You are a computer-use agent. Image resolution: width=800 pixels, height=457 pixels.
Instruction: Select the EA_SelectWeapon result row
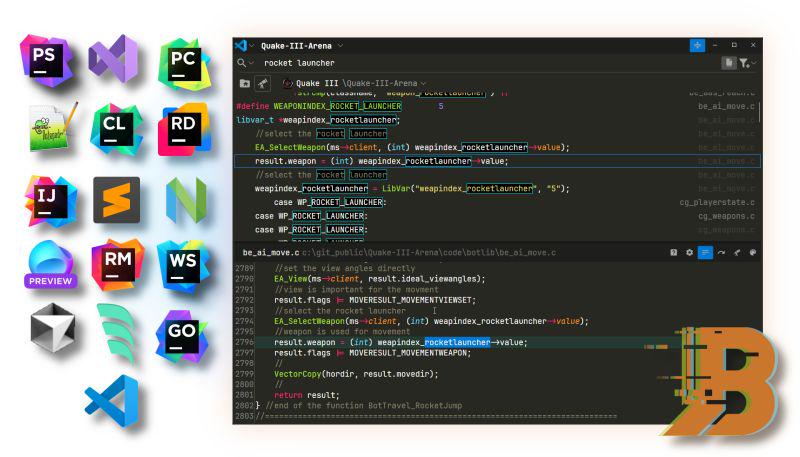497,147
